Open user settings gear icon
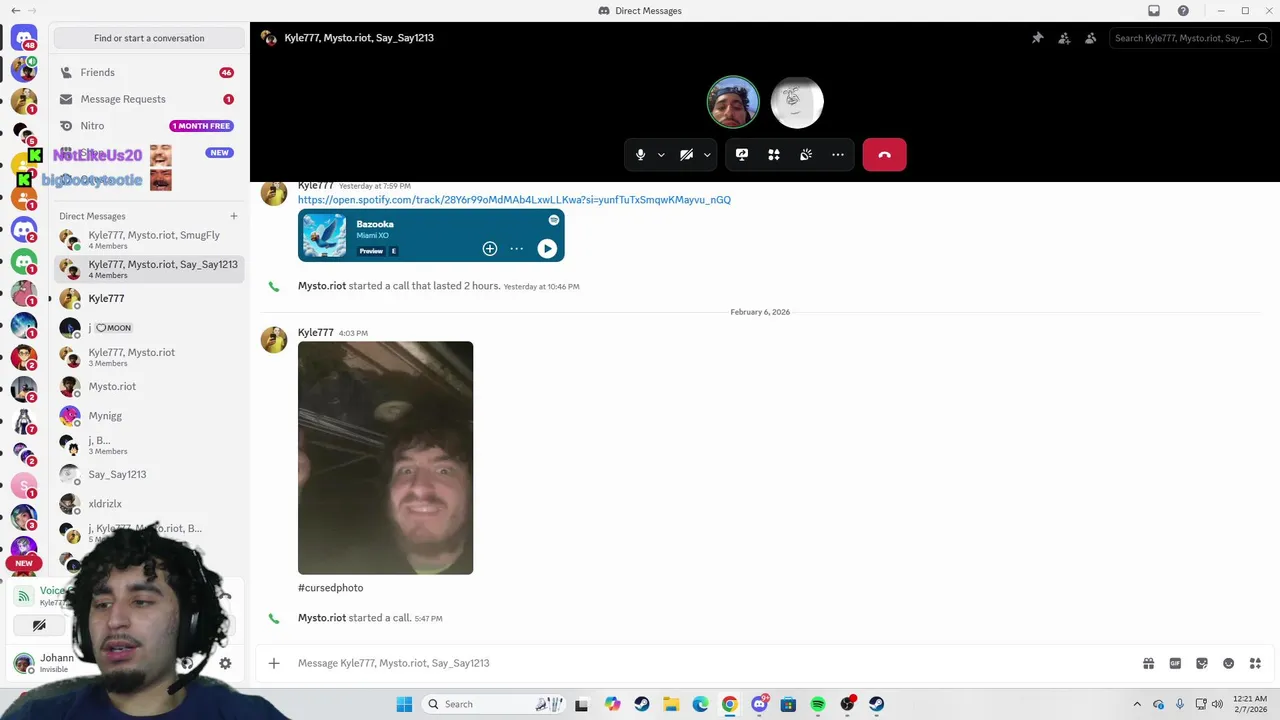Viewport: 1280px width, 720px height. pos(225,663)
